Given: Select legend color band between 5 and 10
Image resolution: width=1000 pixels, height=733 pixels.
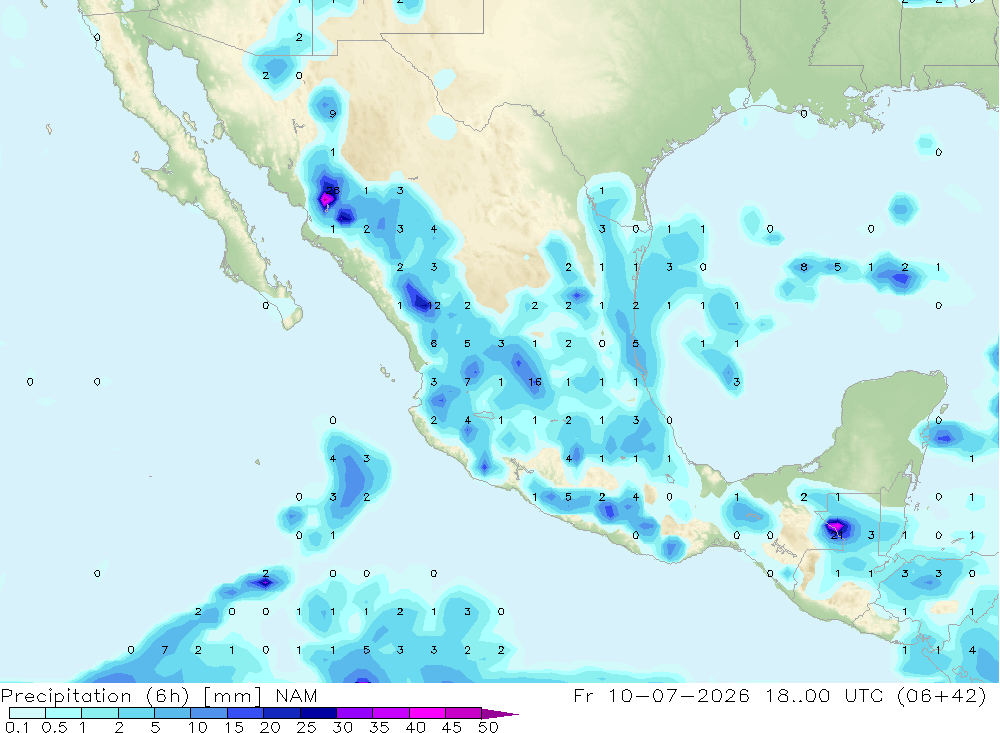Looking at the screenshot, I should pyautogui.click(x=172, y=713).
